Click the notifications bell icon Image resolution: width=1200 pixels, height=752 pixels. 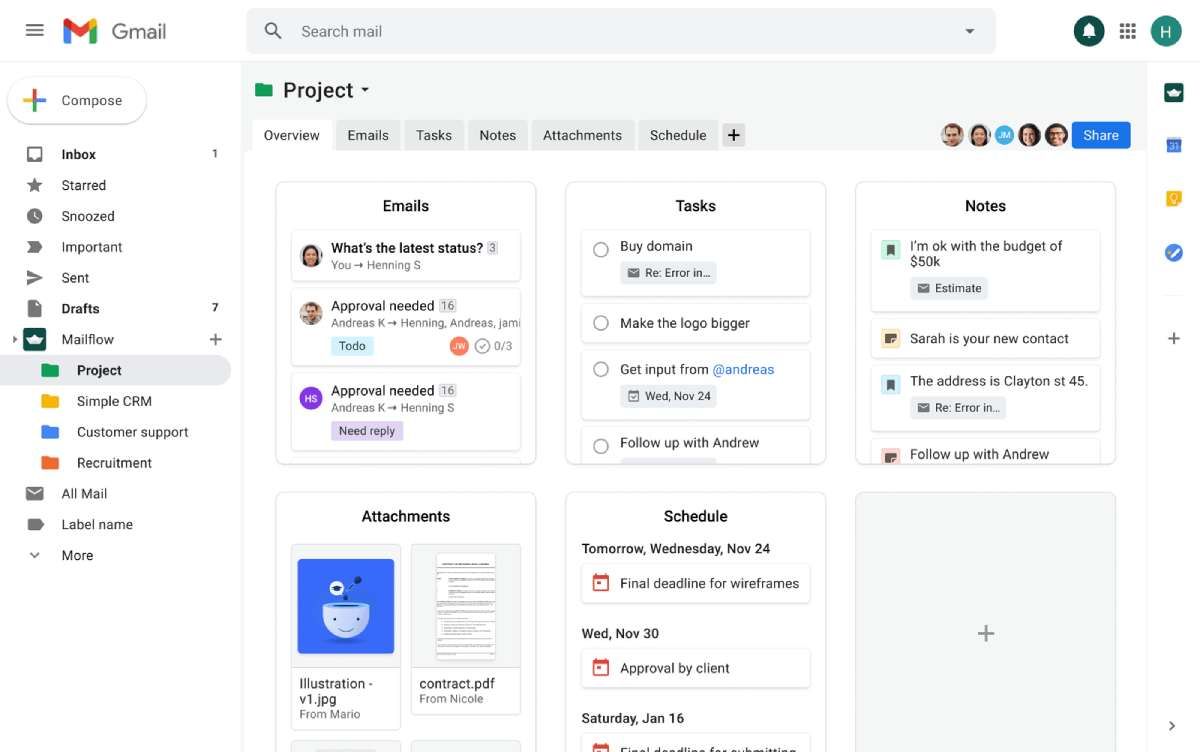click(1089, 31)
